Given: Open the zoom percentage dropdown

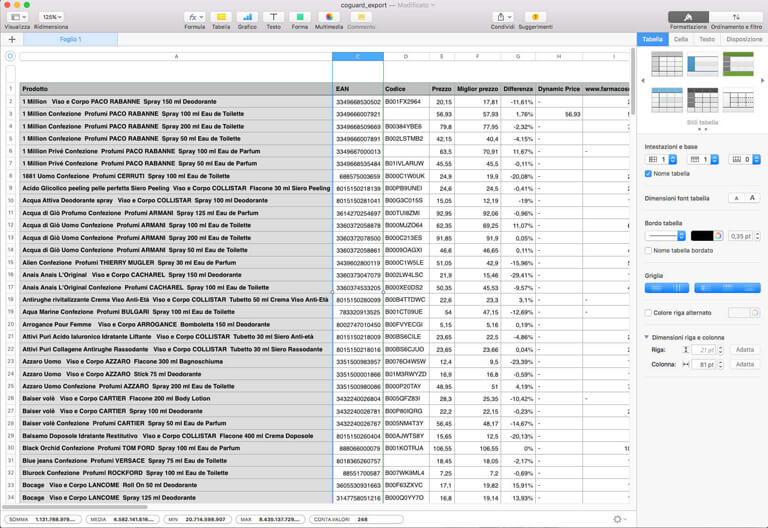Looking at the screenshot, I should pyautogui.click(x=51, y=17).
